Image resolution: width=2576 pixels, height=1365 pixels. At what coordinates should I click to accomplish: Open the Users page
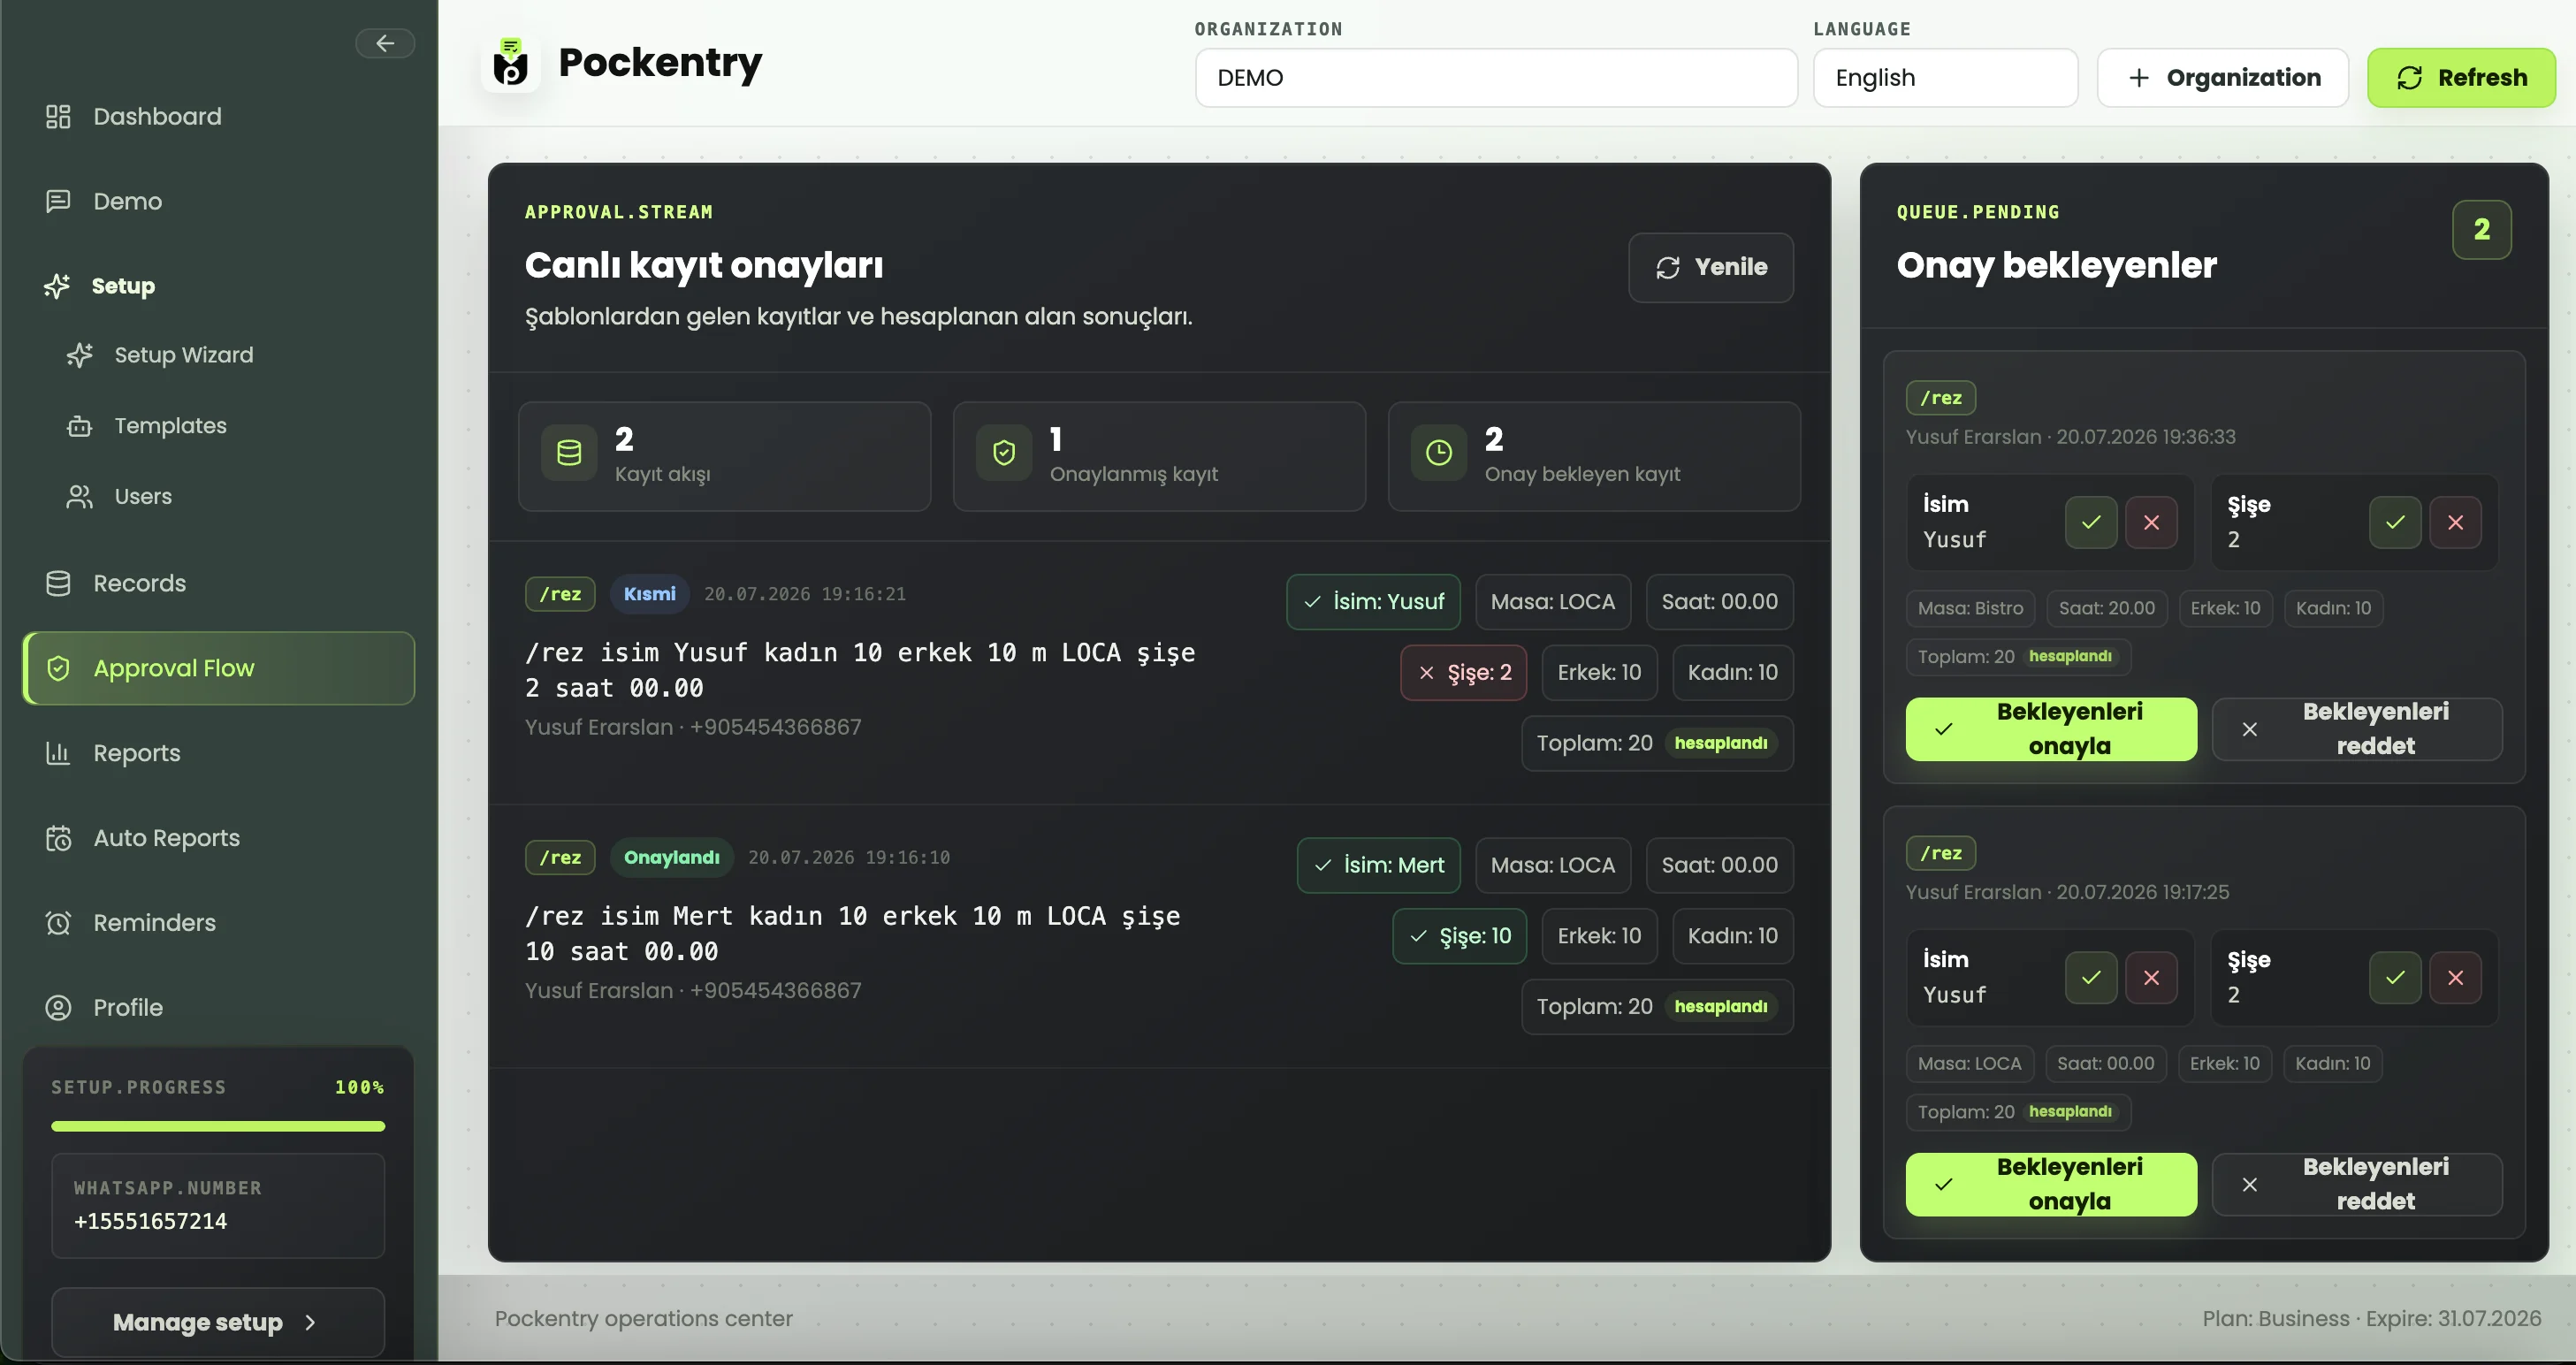click(x=230, y=496)
